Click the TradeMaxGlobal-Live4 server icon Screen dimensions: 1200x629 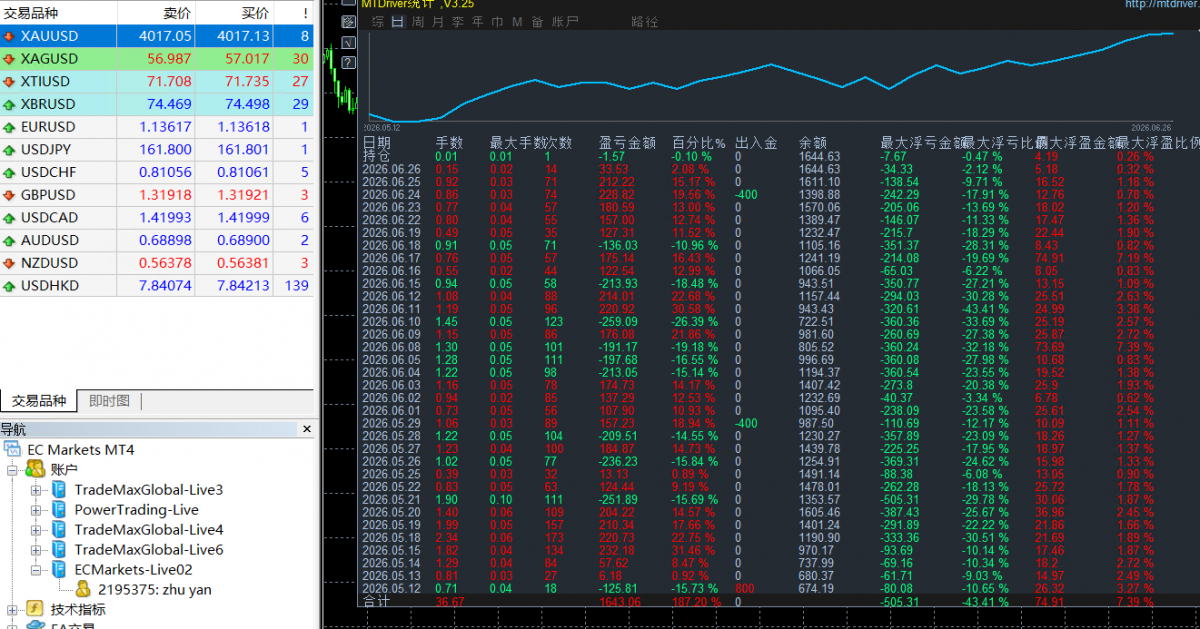click(x=59, y=529)
